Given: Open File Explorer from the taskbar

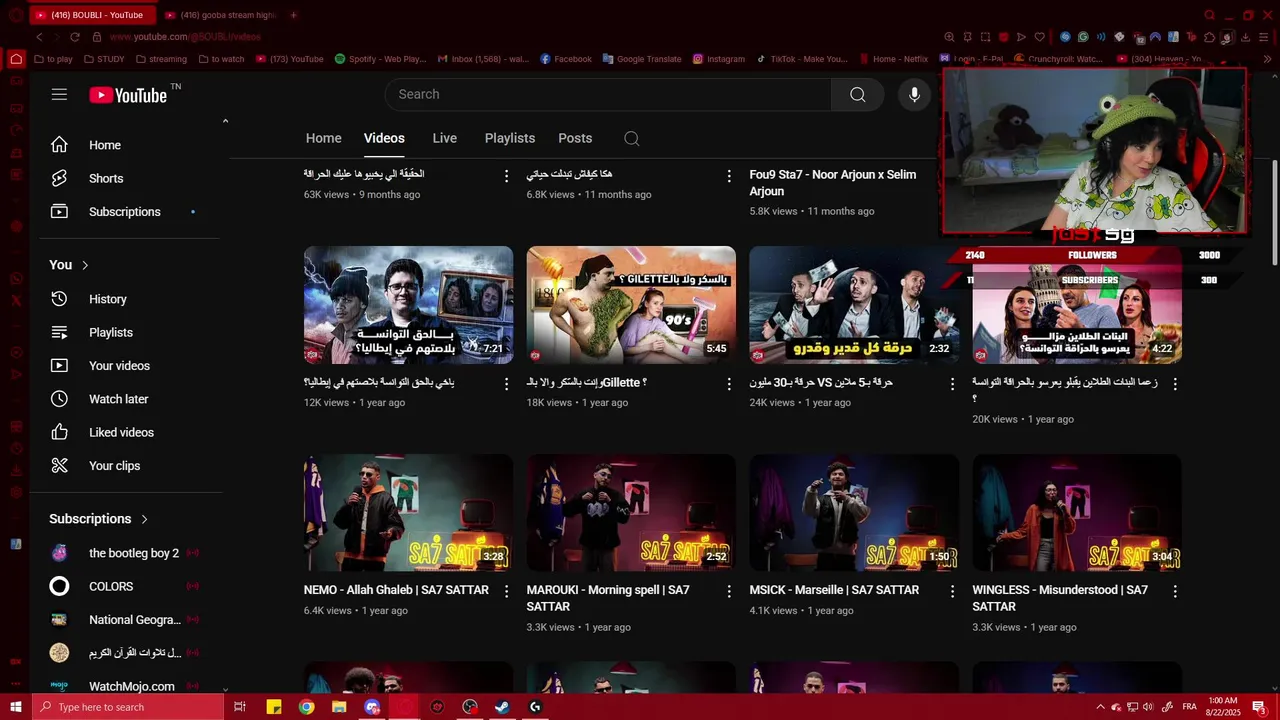Looking at the screenshot, I should (339, 707).
